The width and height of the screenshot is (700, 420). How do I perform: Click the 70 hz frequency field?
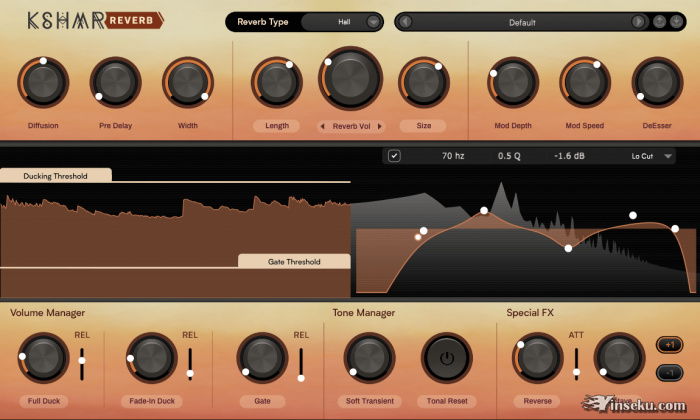tap(453, 155)
